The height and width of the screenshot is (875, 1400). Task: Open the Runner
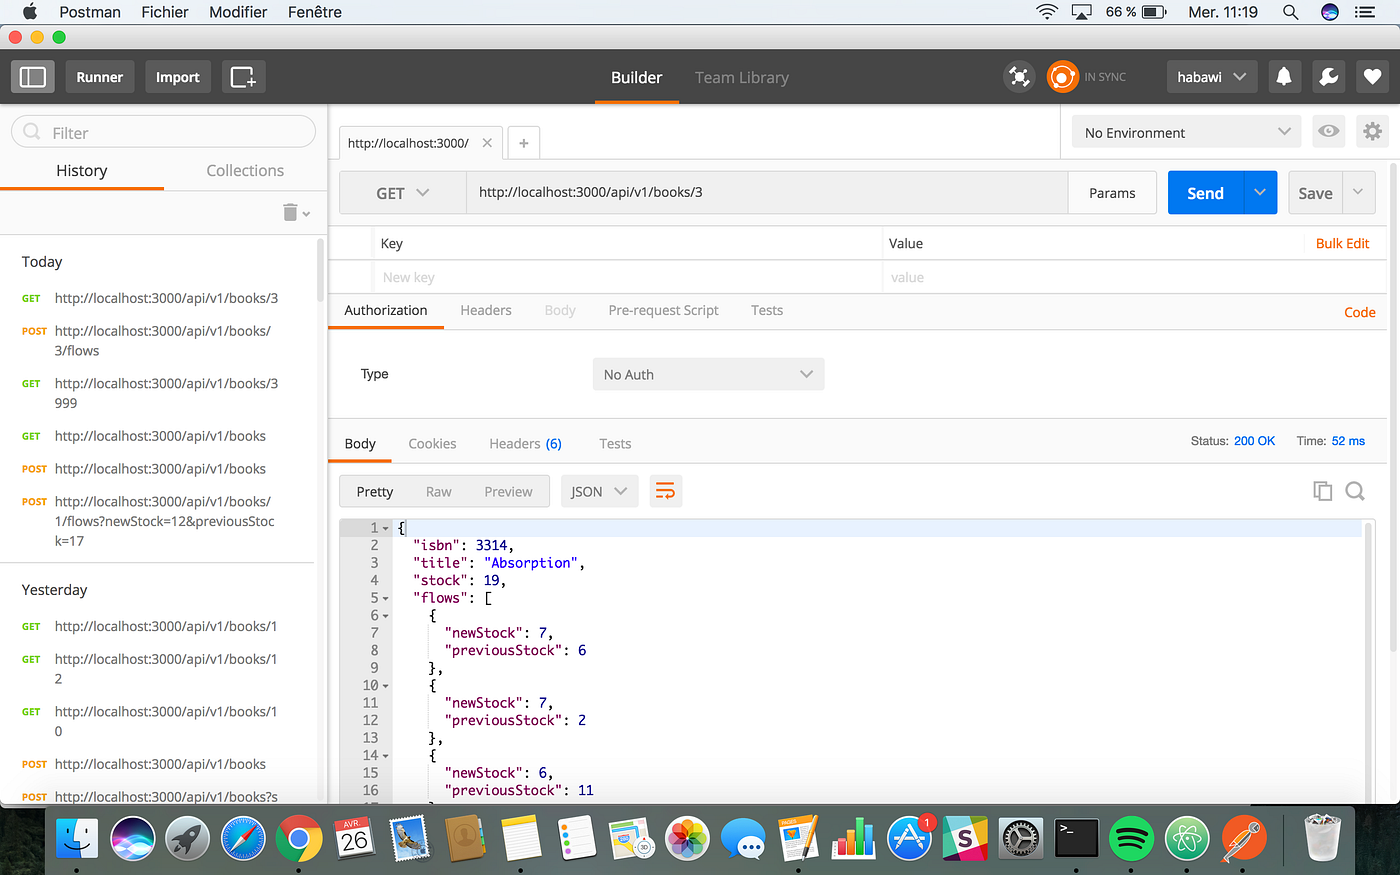click(99, 76)
